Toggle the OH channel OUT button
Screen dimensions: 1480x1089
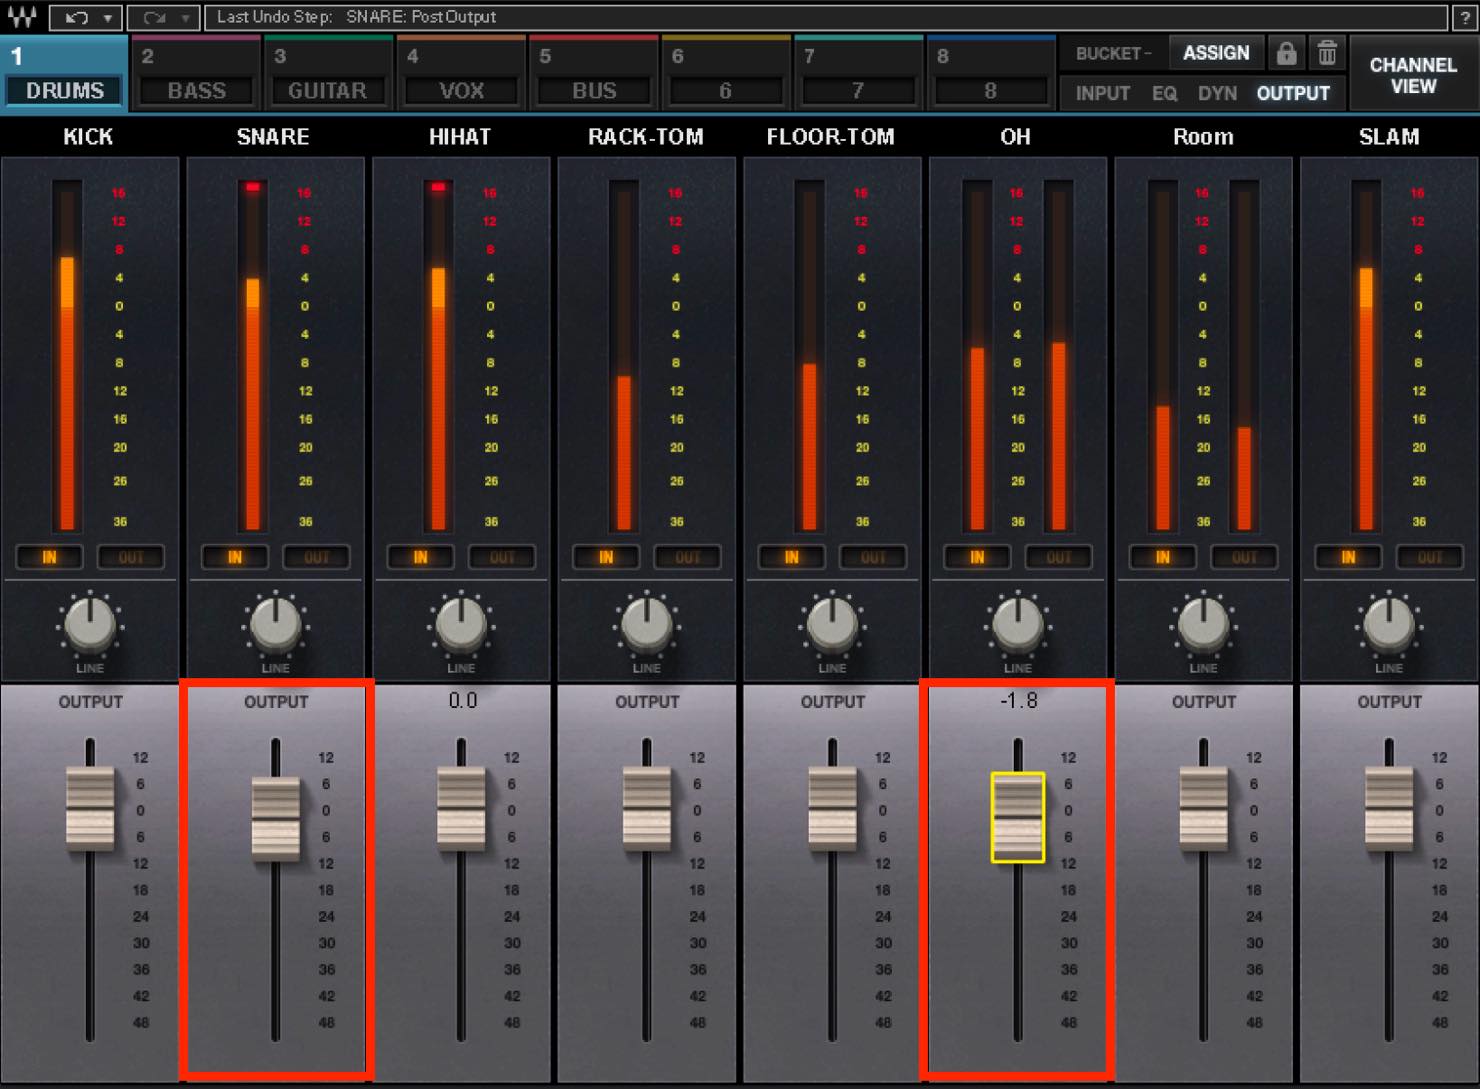[1058, 557]
